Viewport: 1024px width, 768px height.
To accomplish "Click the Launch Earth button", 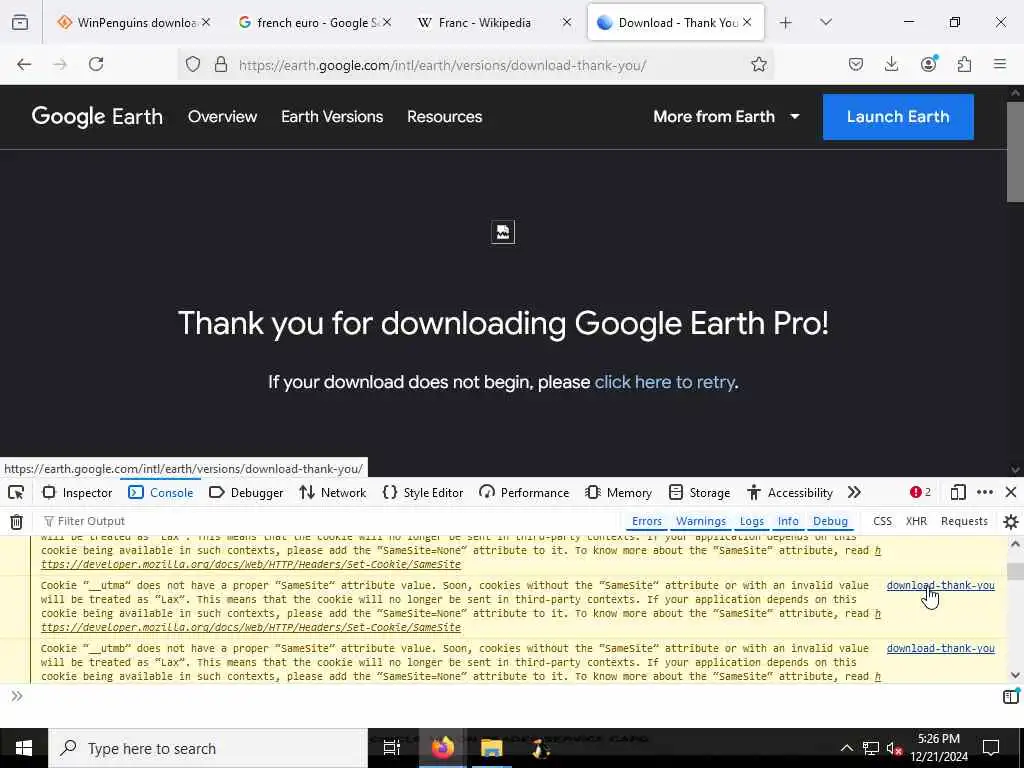I will [898, 117].
